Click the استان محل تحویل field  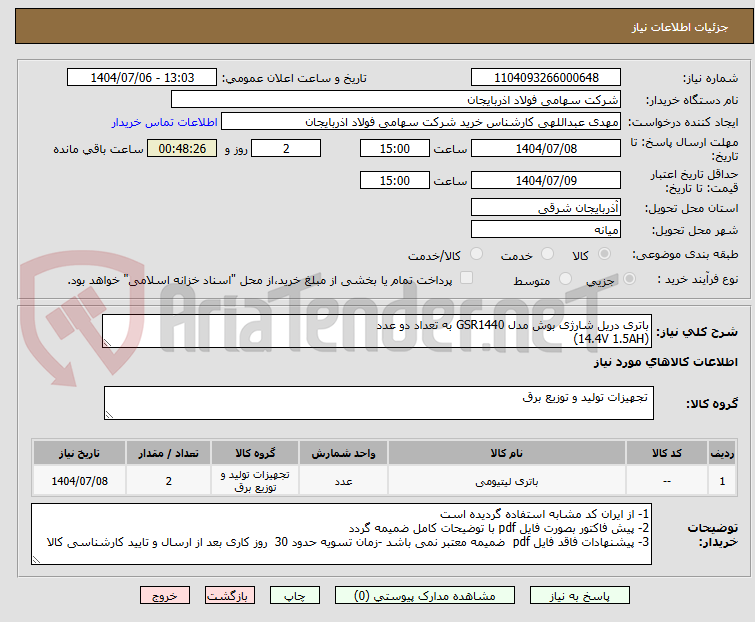(546, 207)
